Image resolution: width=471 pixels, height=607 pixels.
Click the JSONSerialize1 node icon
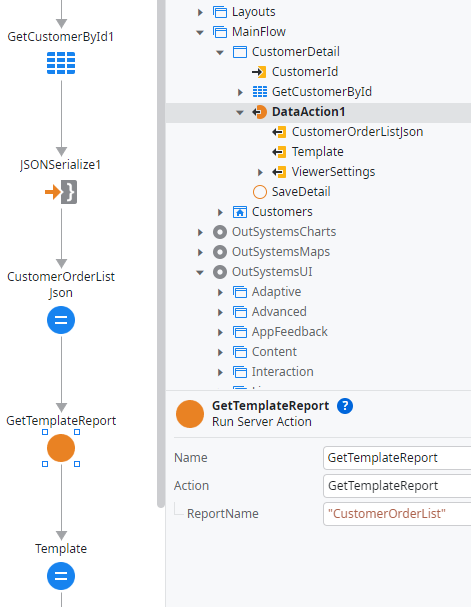coord(61,192)
